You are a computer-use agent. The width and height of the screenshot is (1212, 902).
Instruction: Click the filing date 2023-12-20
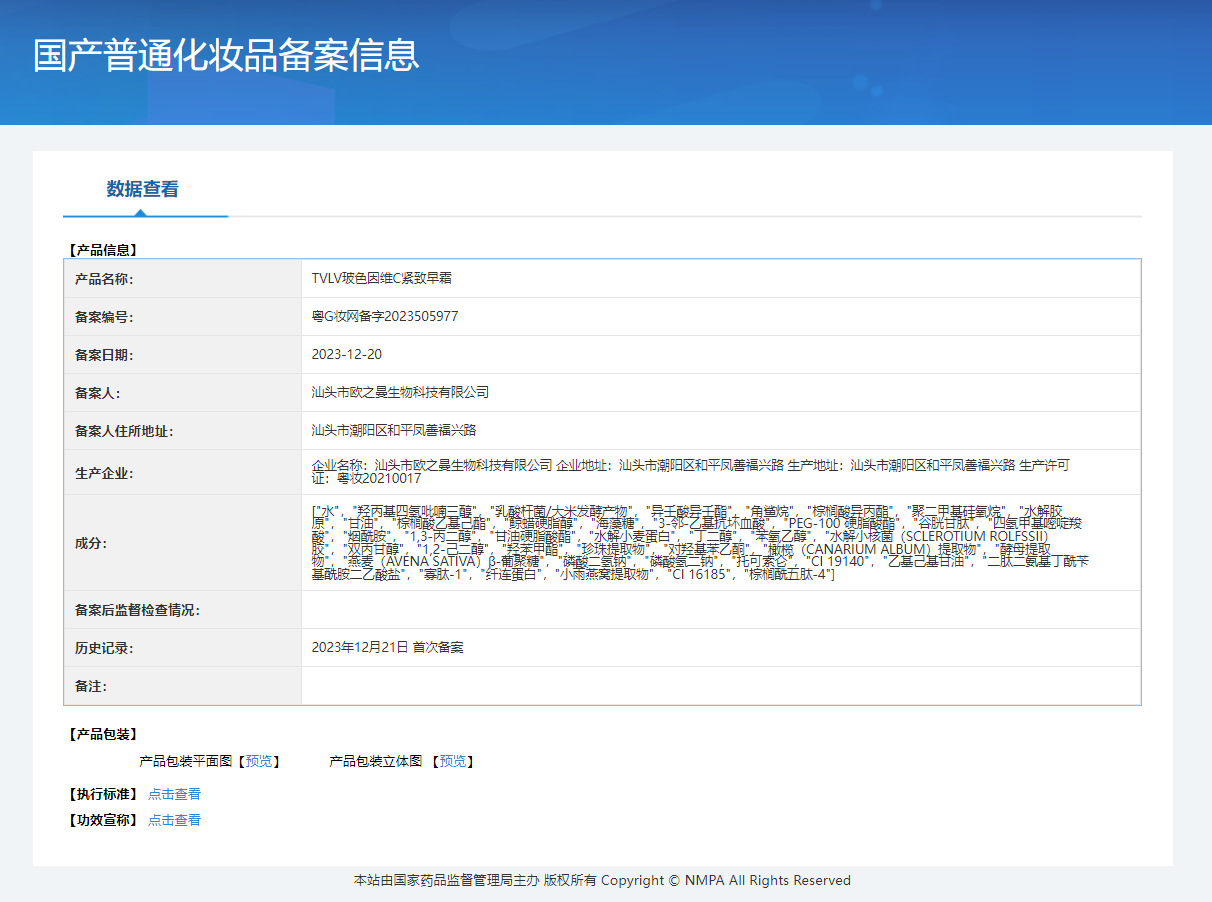pyautogui.click(x=346, y=354)
